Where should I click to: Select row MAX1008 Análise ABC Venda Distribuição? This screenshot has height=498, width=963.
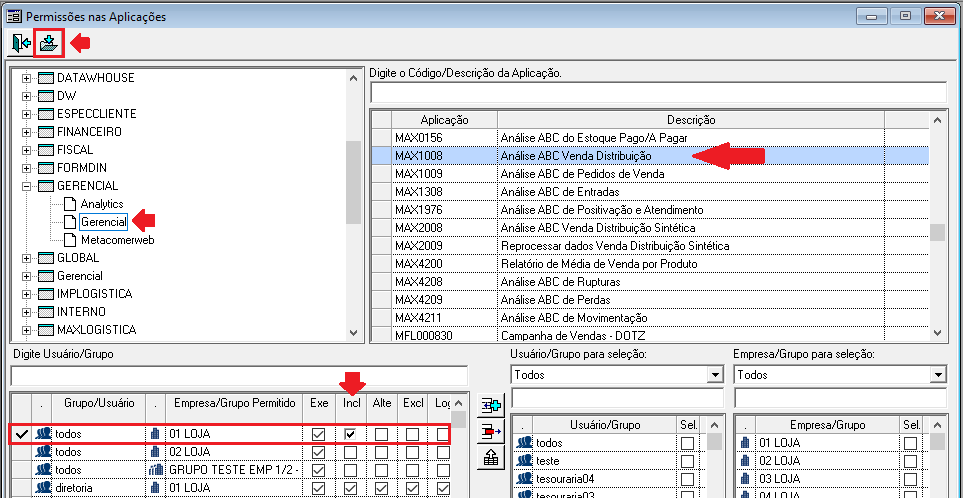[x=650, y=156]
